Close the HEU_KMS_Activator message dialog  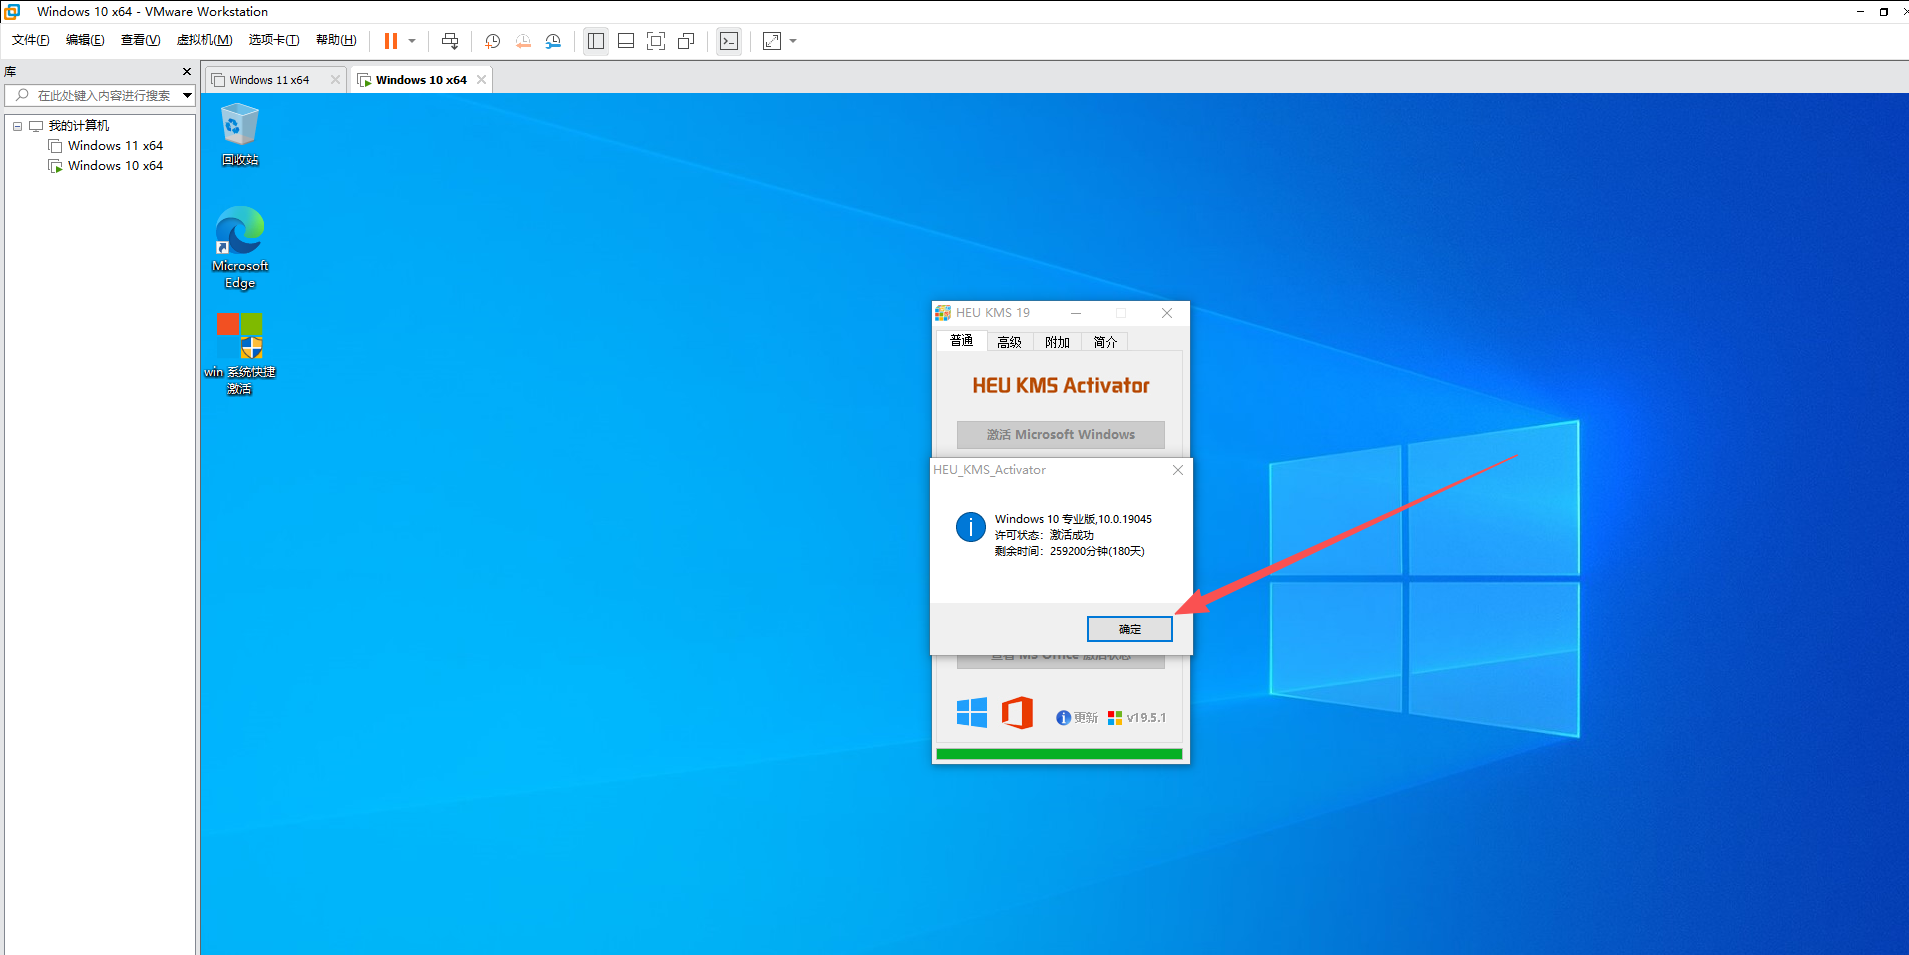pos(1178,470)
